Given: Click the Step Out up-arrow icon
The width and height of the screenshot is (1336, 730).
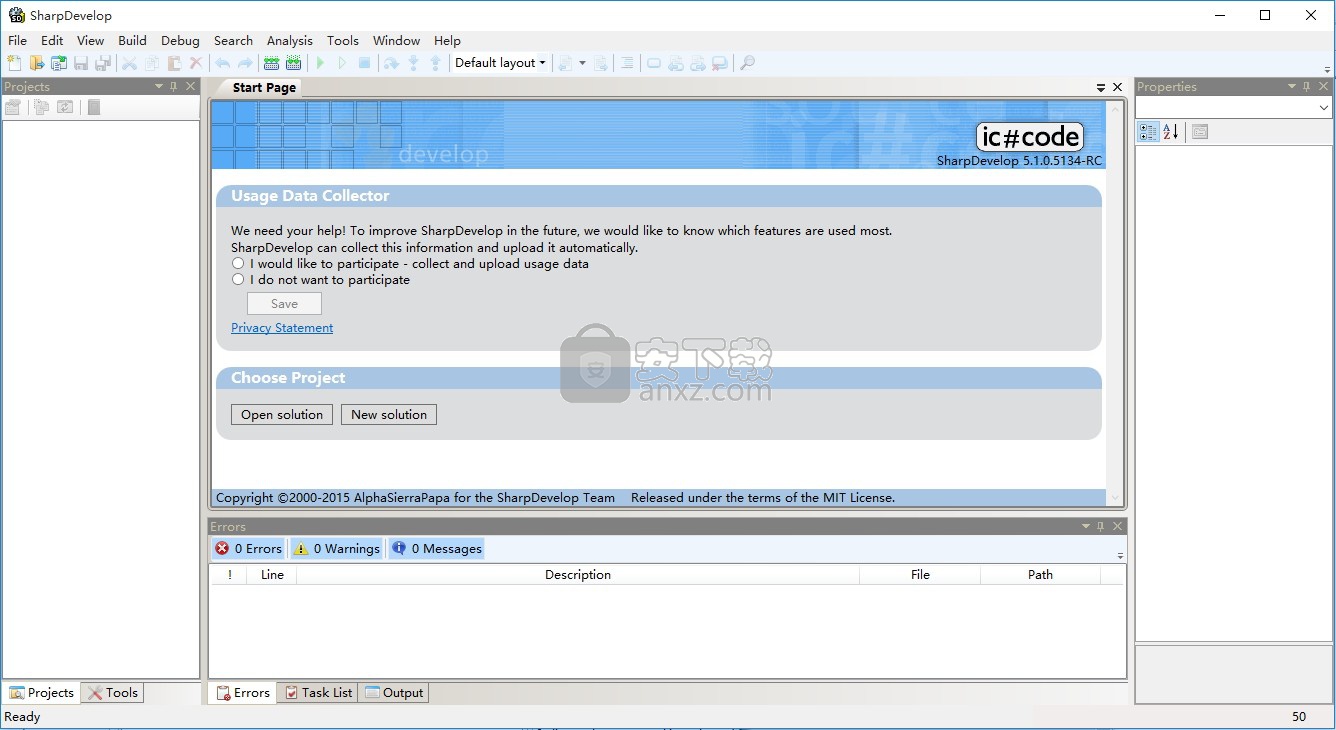Looking at the screenshot, I should (435, 63).
